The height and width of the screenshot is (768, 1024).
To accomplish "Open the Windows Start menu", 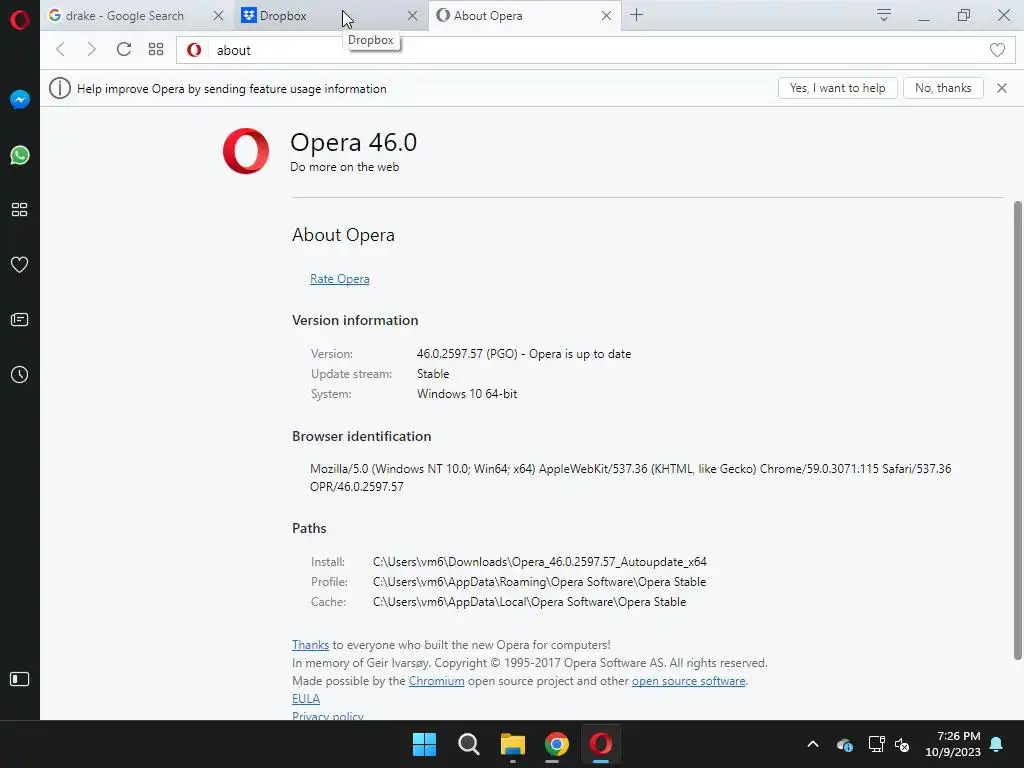I will click(x=424, y=744).
